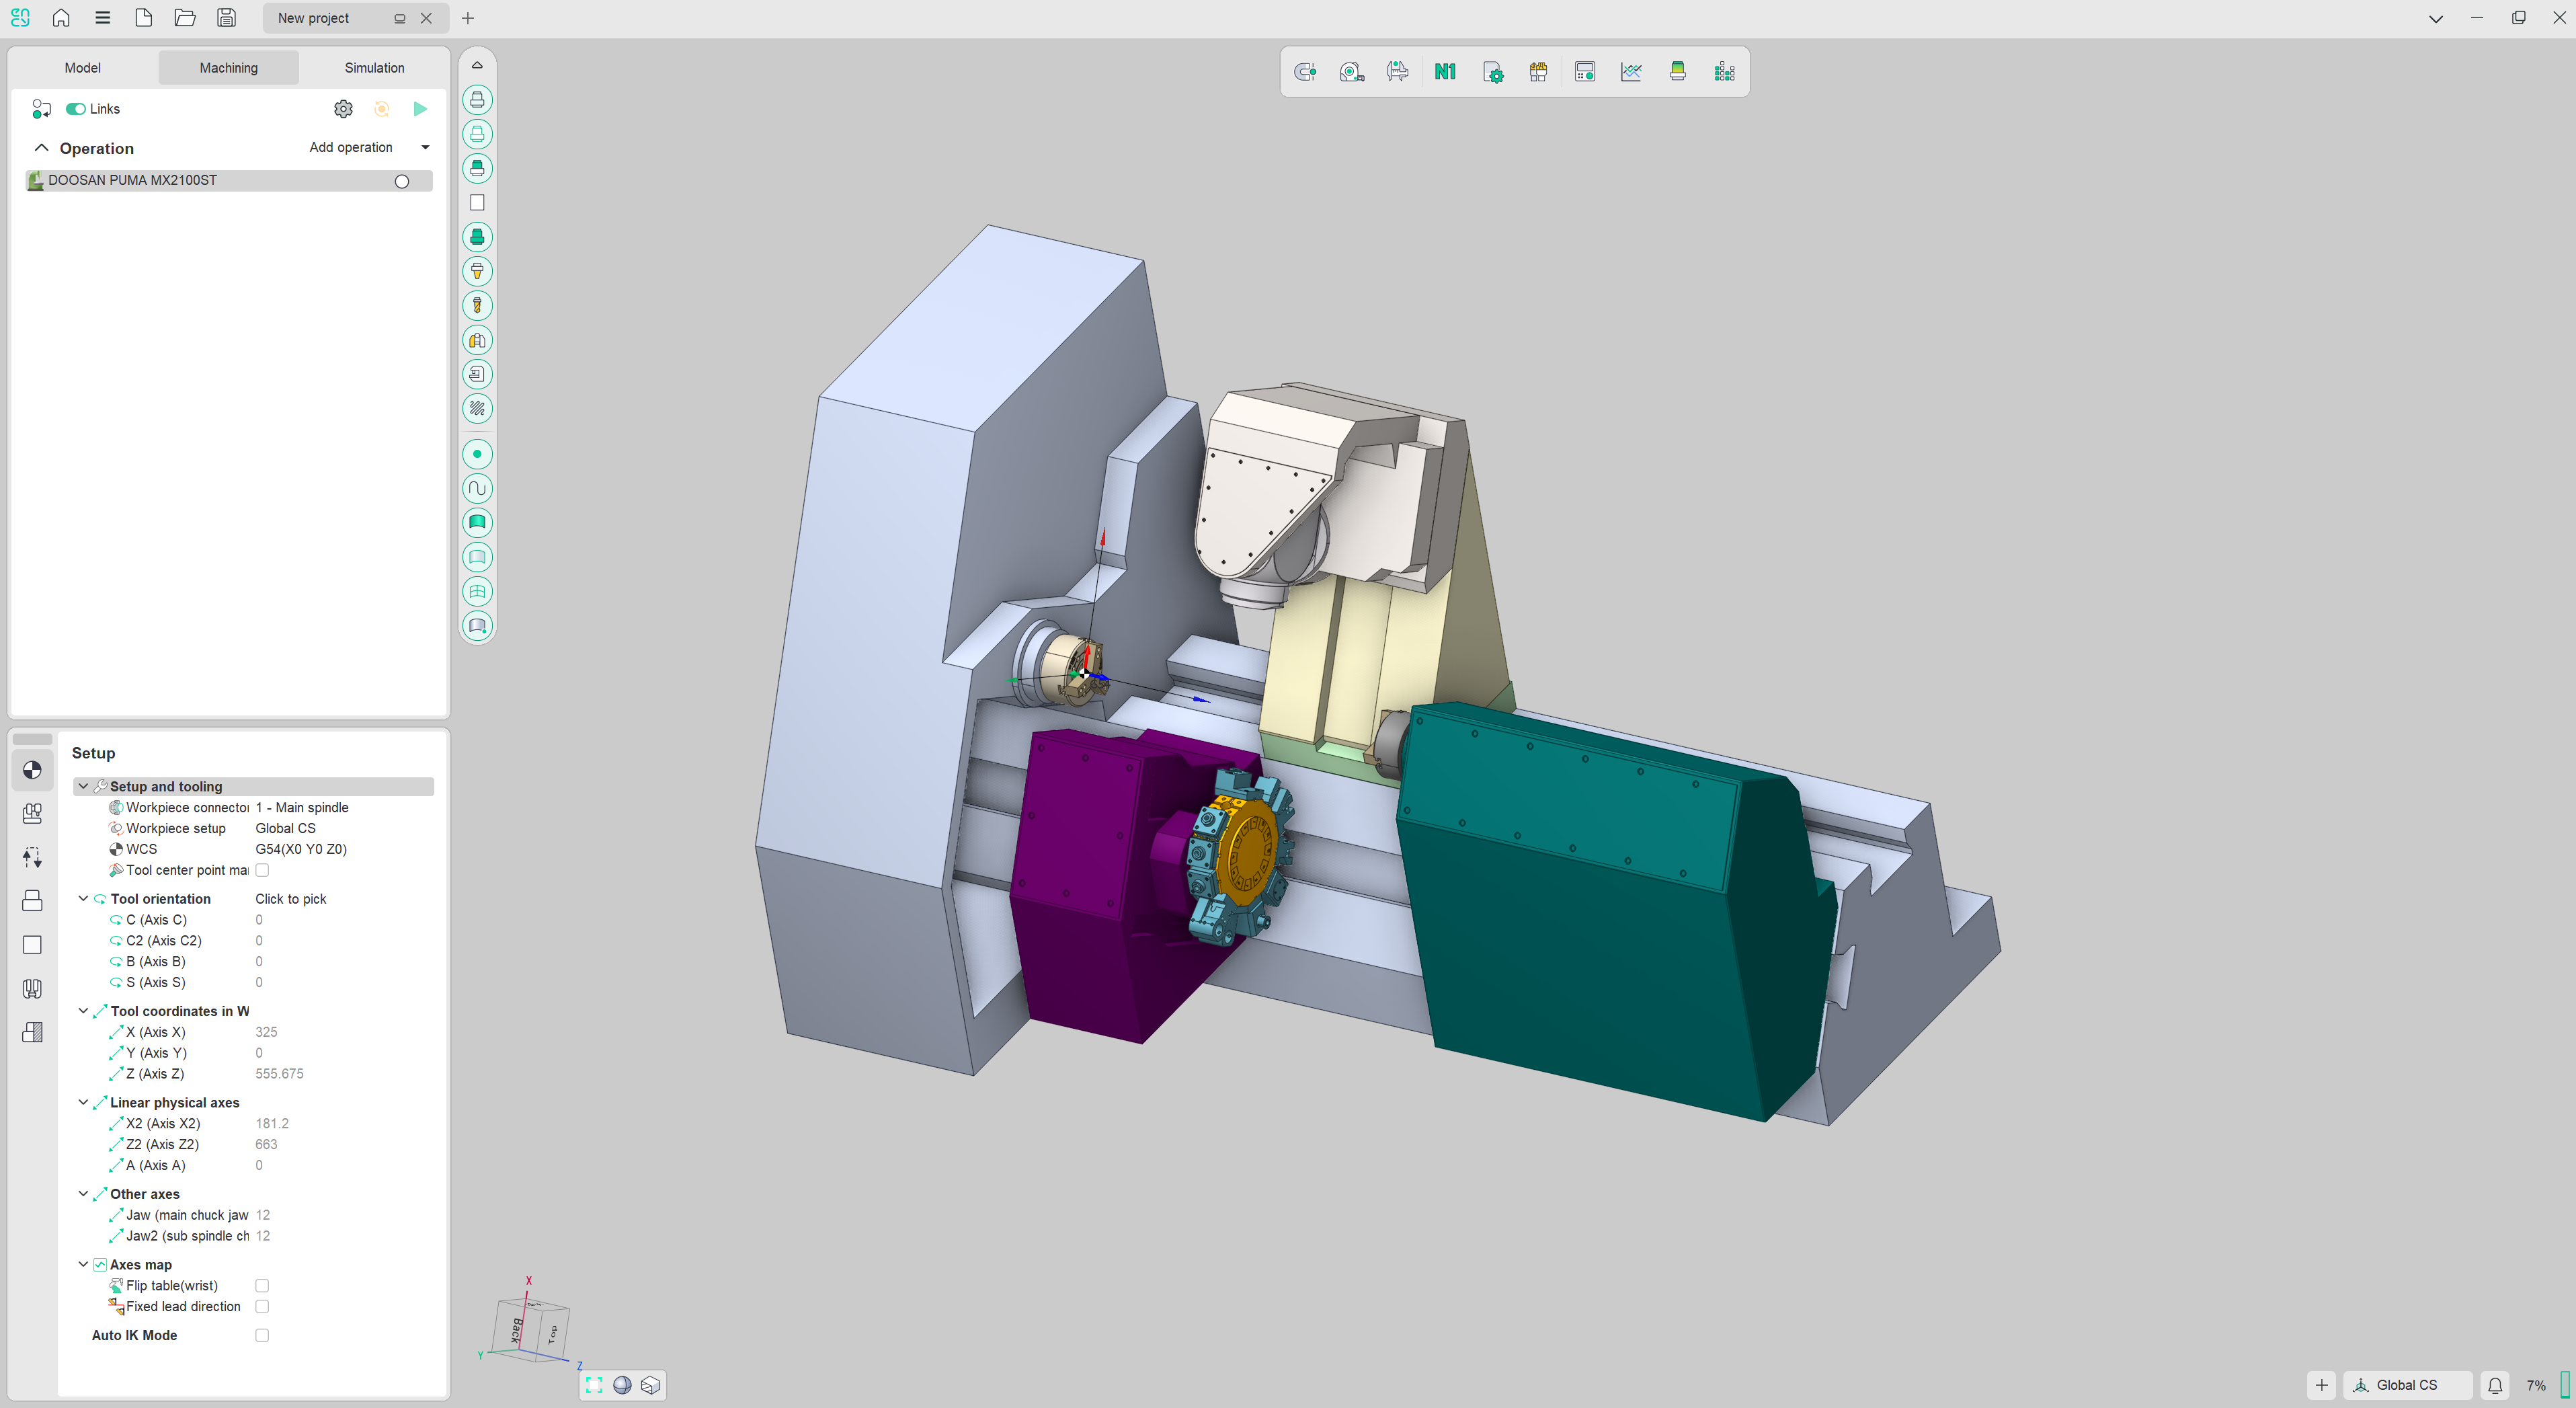Open the line graph chart icon

1631,72
